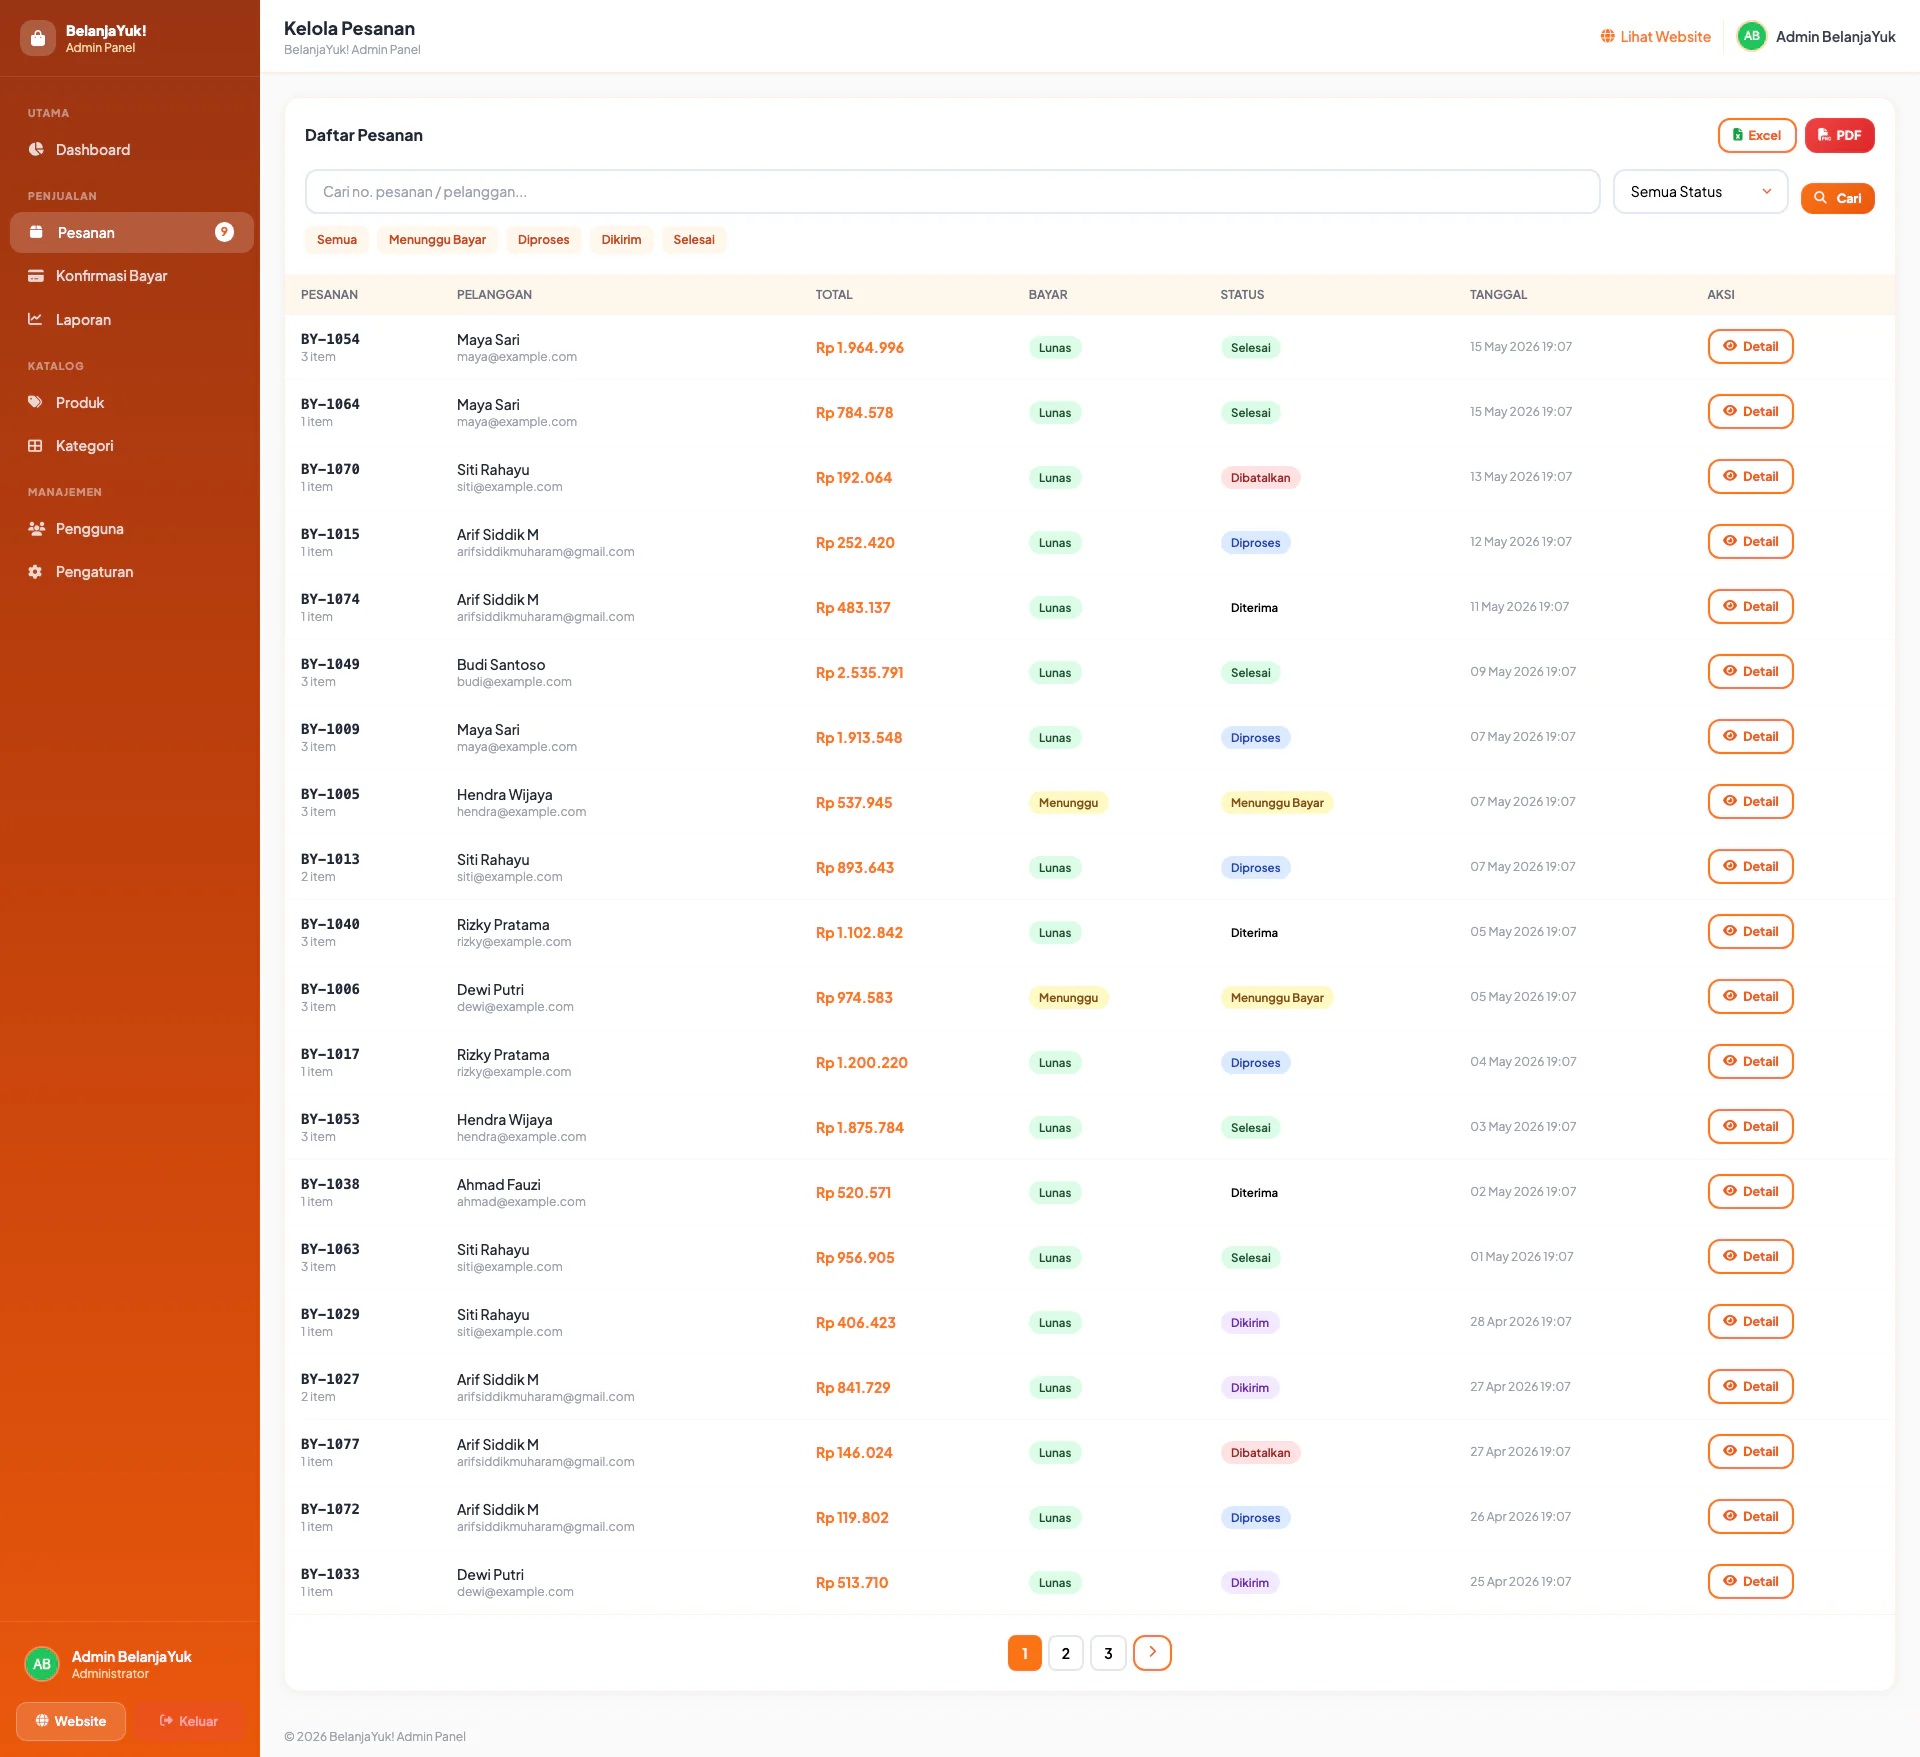1920x1757 pixels.
Task: Select the Dikirim filter tab
Action: [621, 239]
